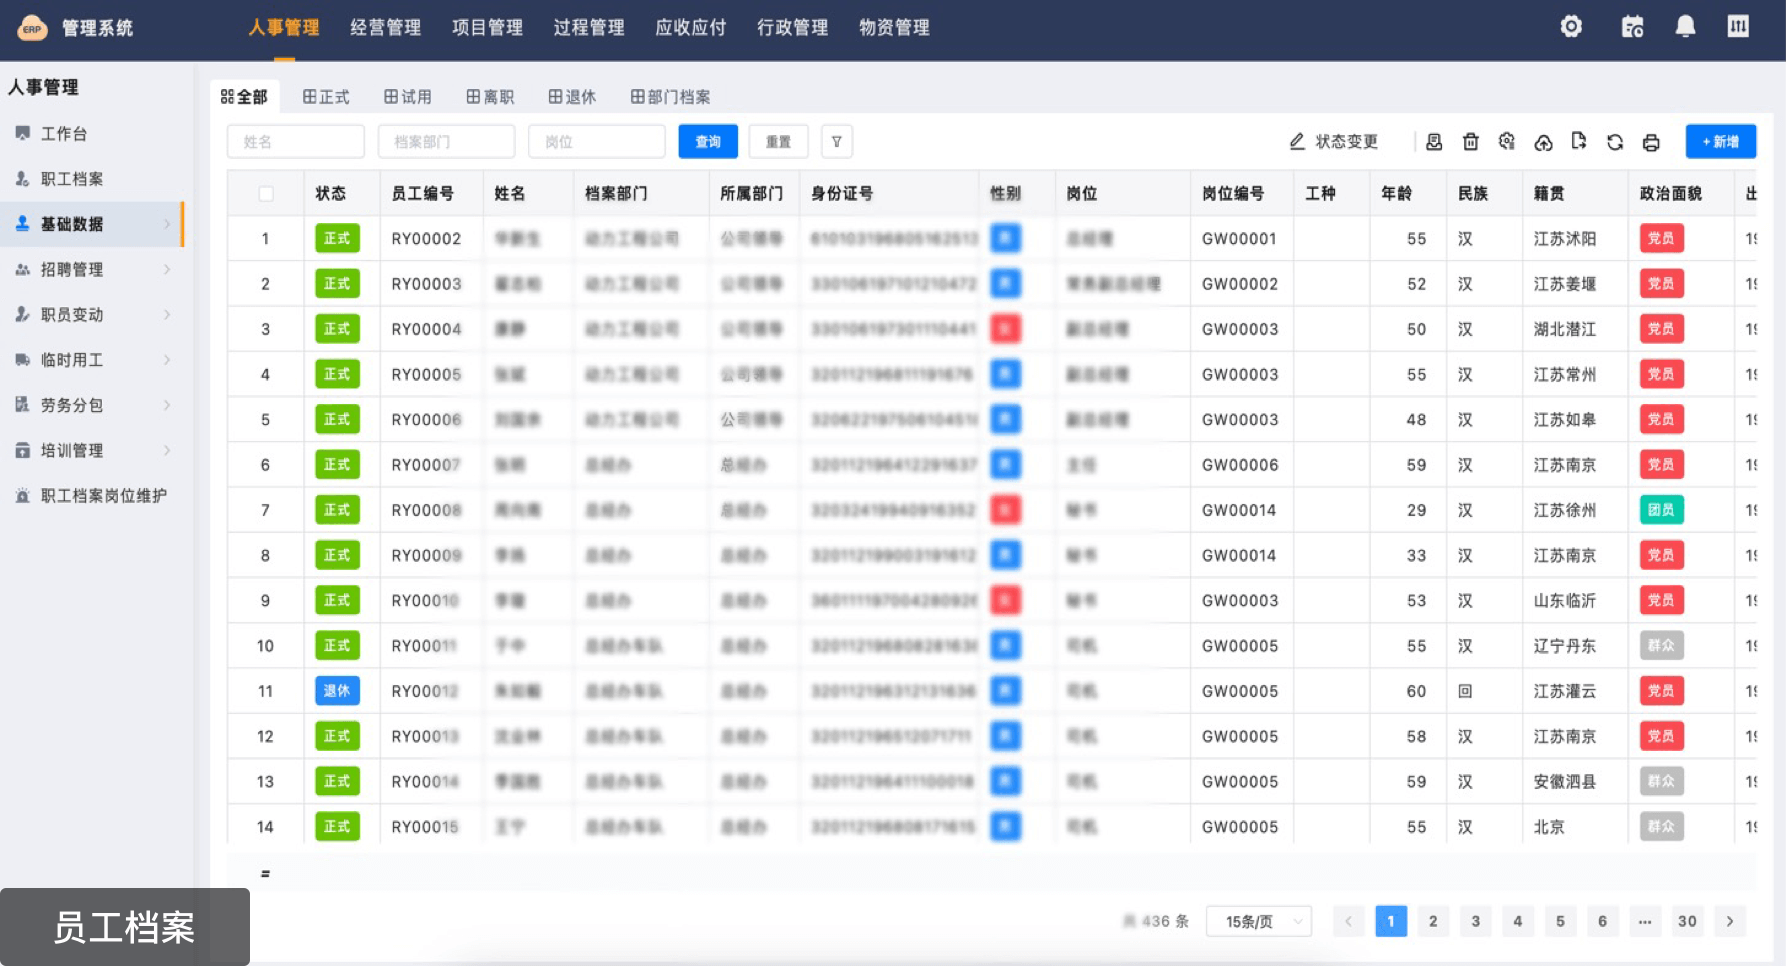Image resolution: width=1786 pixels, height=966 pixels.
Task: Click the cloud upload icon
Action: [1543, 142]
